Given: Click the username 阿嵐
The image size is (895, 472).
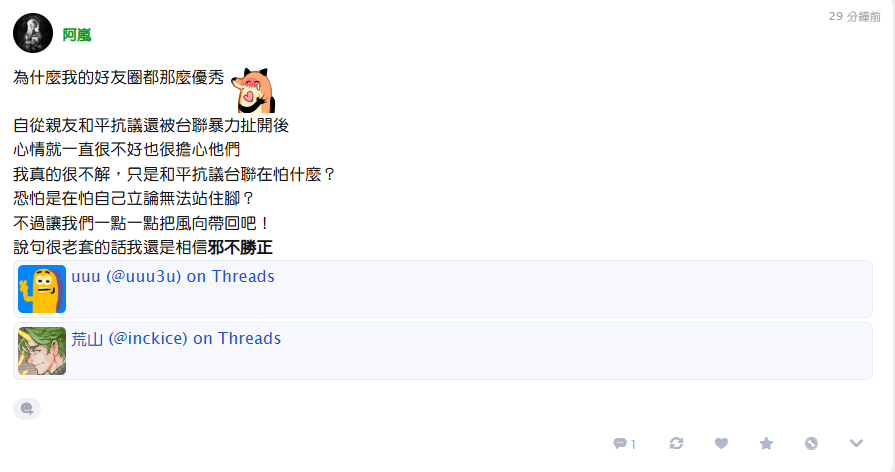Looking at the screenshot, I should (76, 35).
